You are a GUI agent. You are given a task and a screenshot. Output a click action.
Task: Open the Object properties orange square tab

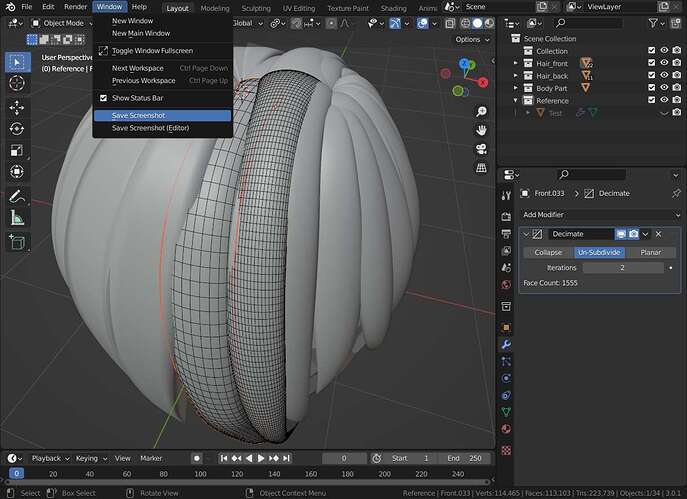[x=506, y=327]
